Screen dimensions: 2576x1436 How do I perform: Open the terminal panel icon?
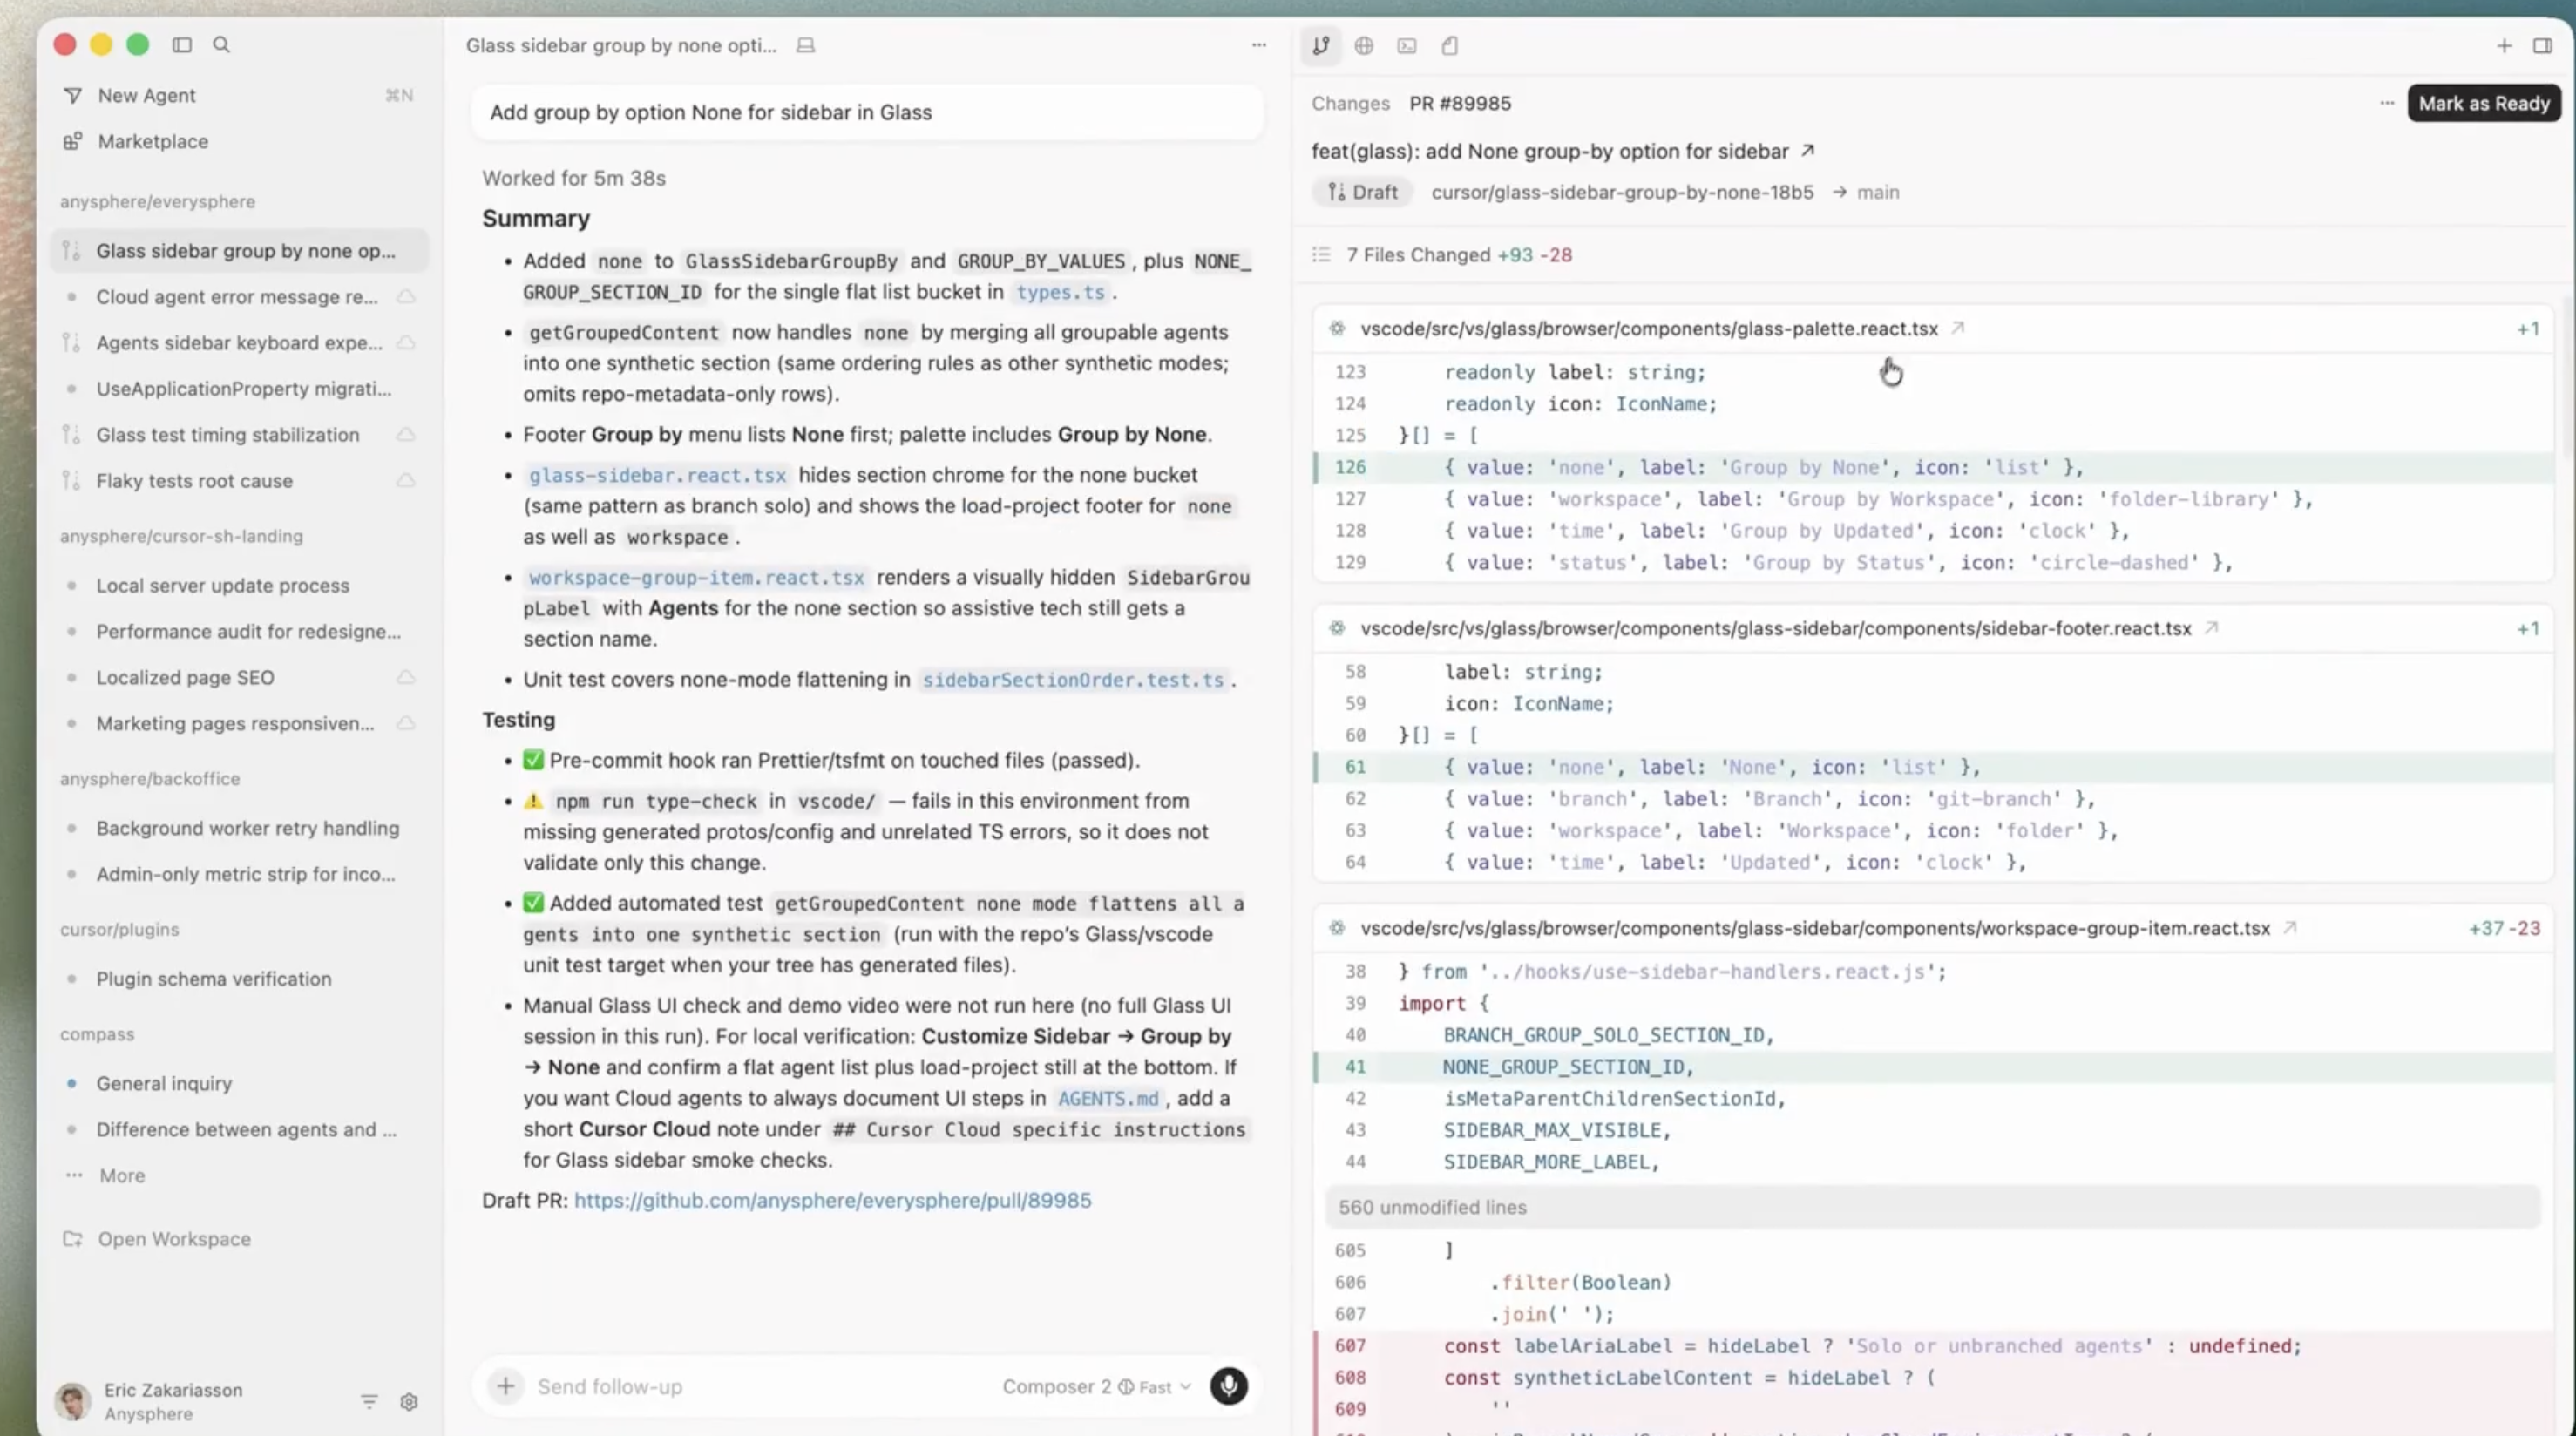1407,46
